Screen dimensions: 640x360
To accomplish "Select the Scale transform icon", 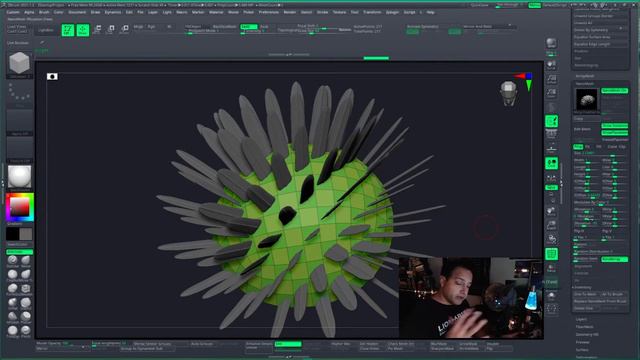I will pos(111,29).
